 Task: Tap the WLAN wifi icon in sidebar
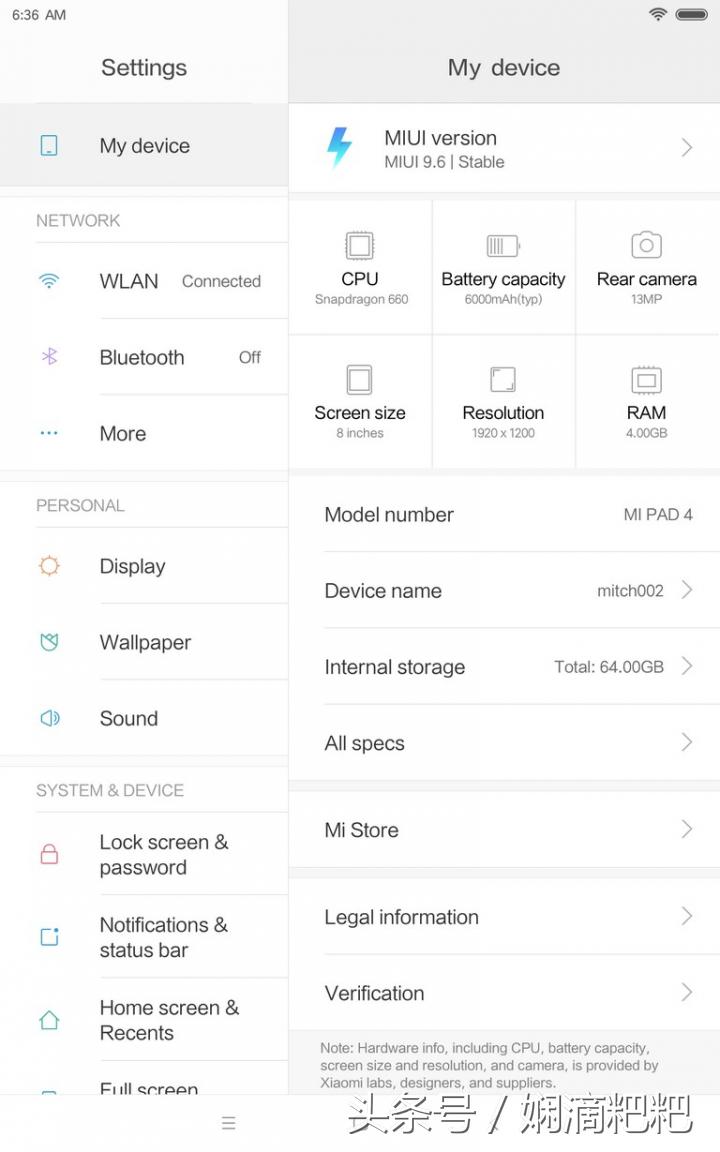(x=49, y=281)
